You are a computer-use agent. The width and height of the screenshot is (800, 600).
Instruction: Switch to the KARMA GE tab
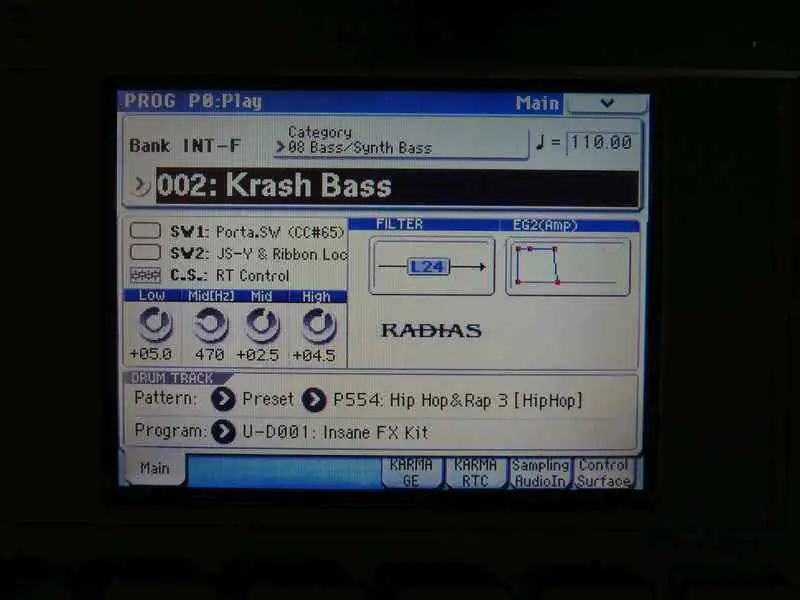411,472
